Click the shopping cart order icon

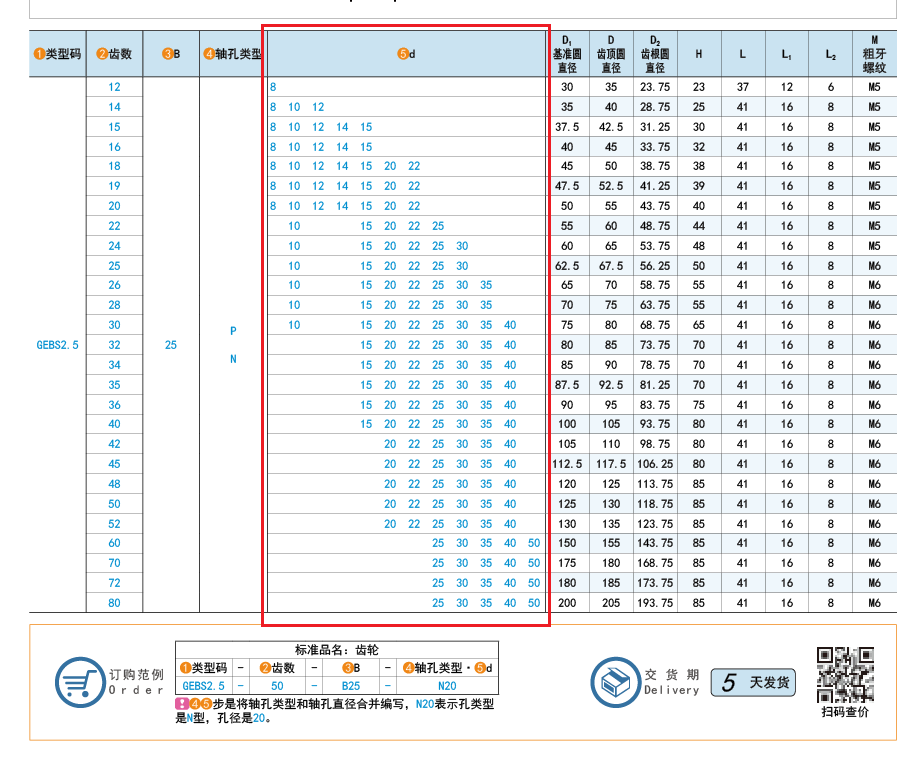point(80,682)
